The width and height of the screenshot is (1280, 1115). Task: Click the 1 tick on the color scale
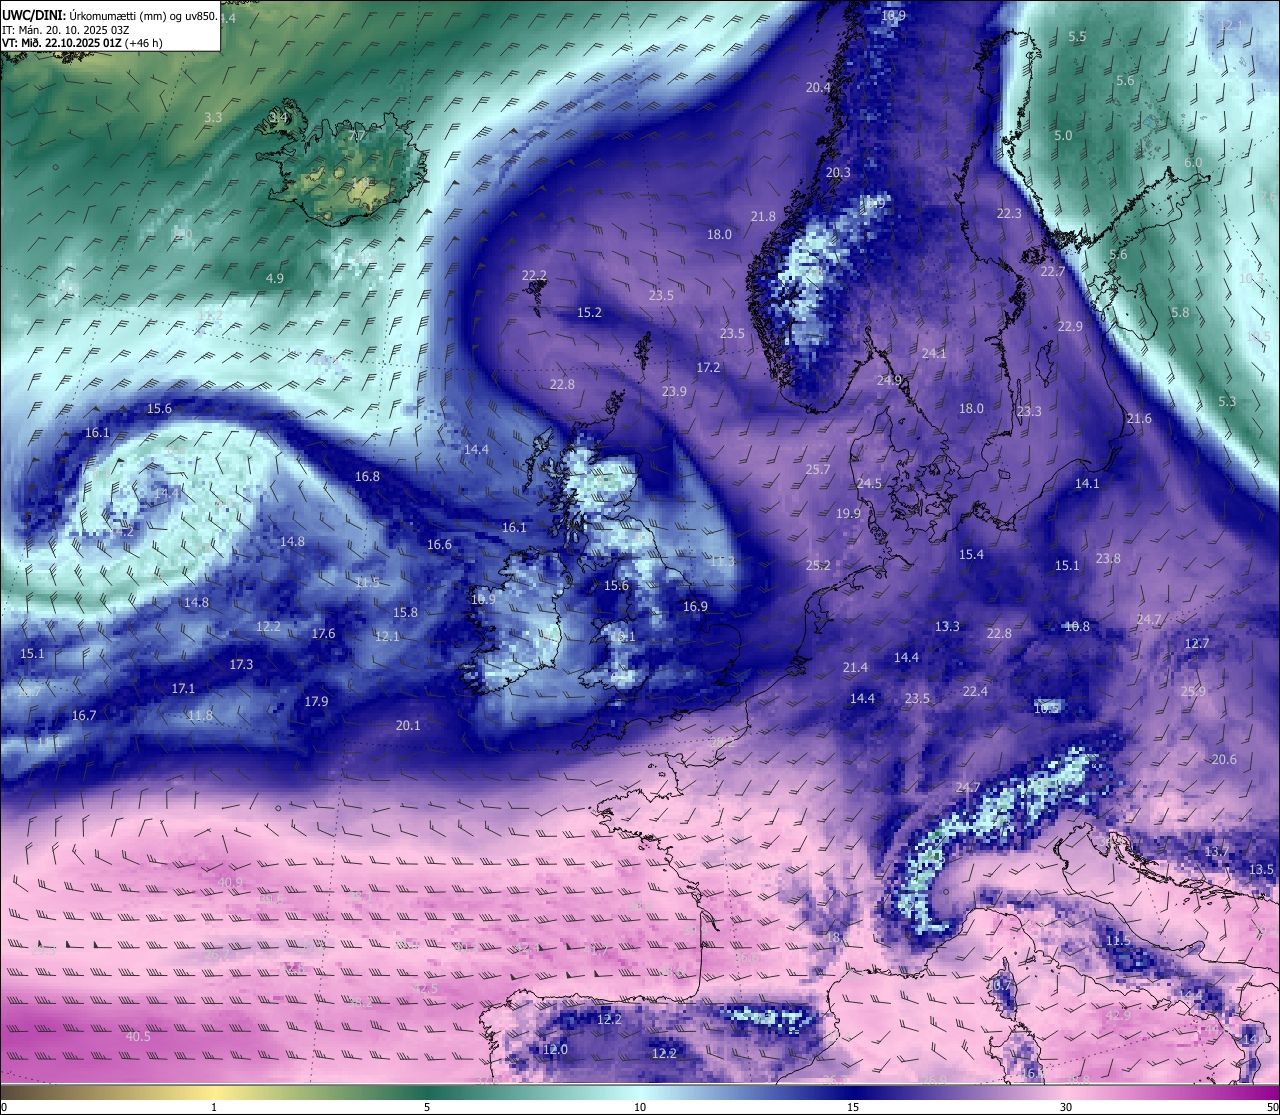coord(214,1107)
